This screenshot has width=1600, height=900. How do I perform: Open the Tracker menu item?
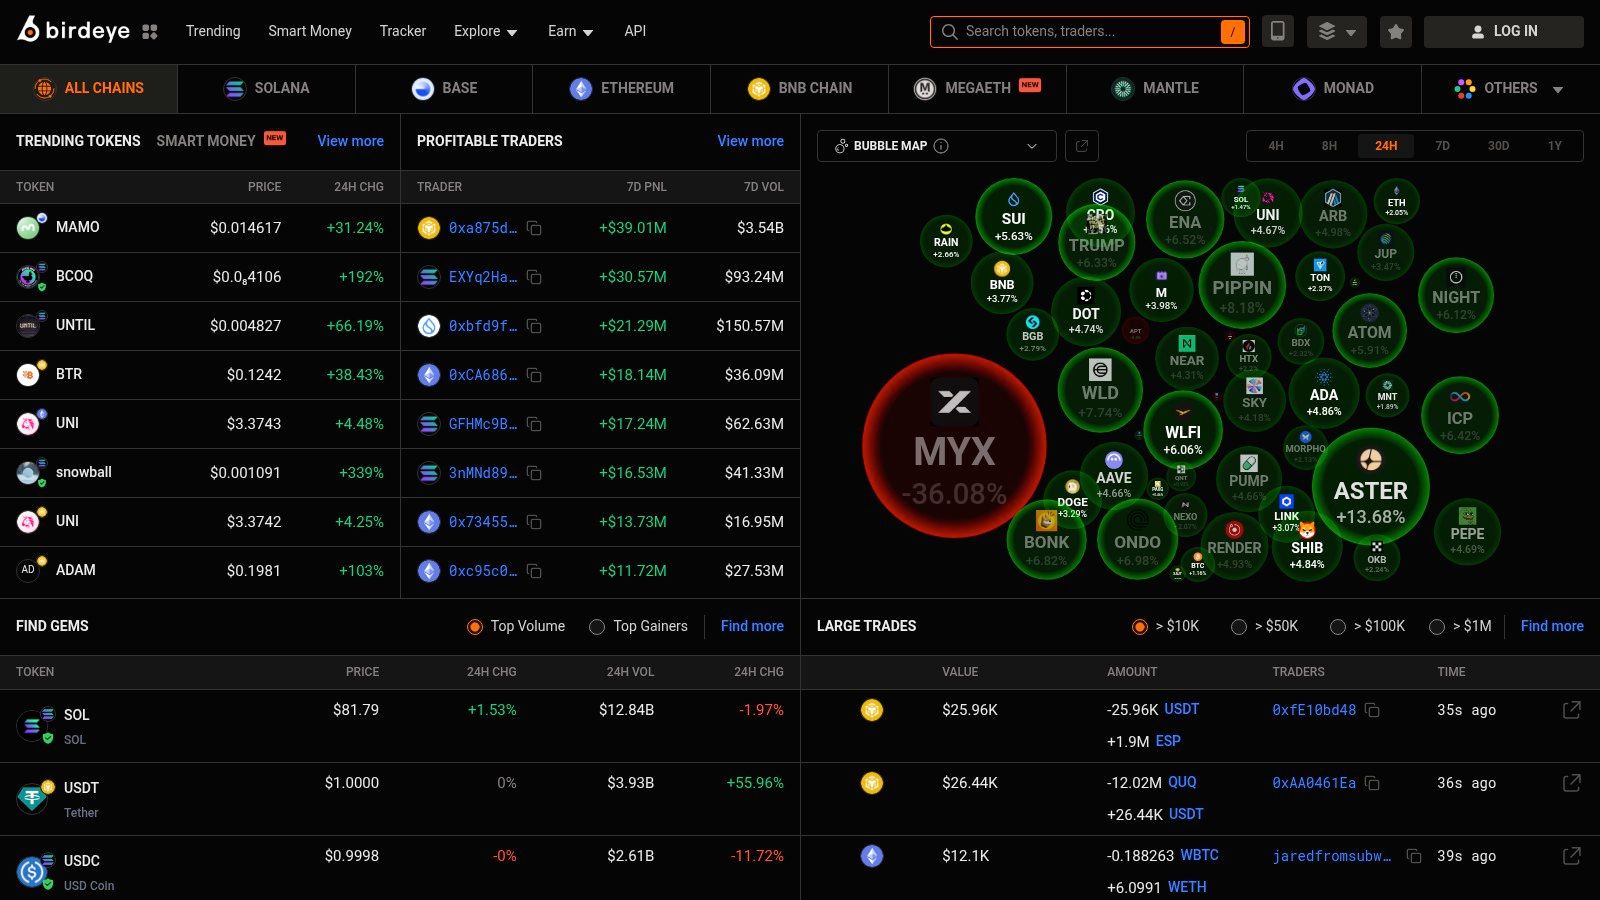click(x=403, y=31)
